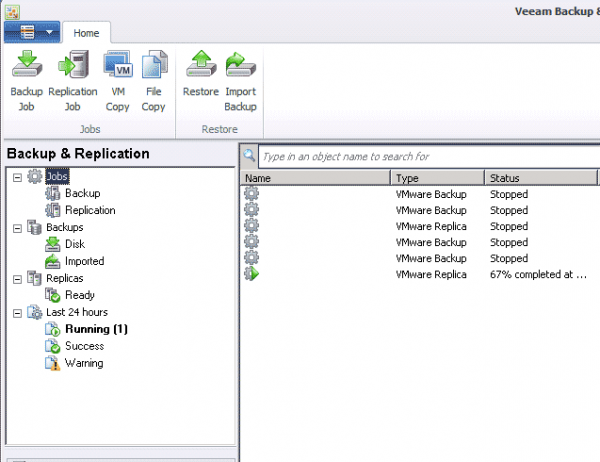Click the Replication node icon under Jobs
Screen dimensions: 600x462
point(53,210)
